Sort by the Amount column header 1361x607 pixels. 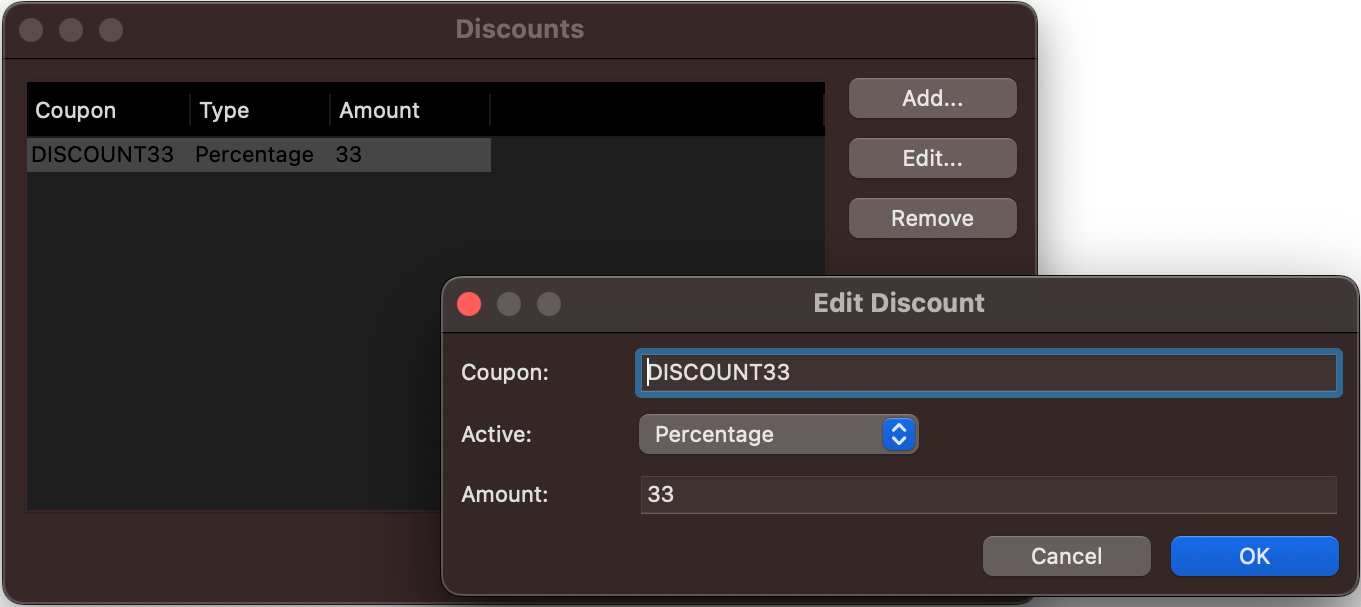(410, 110)
